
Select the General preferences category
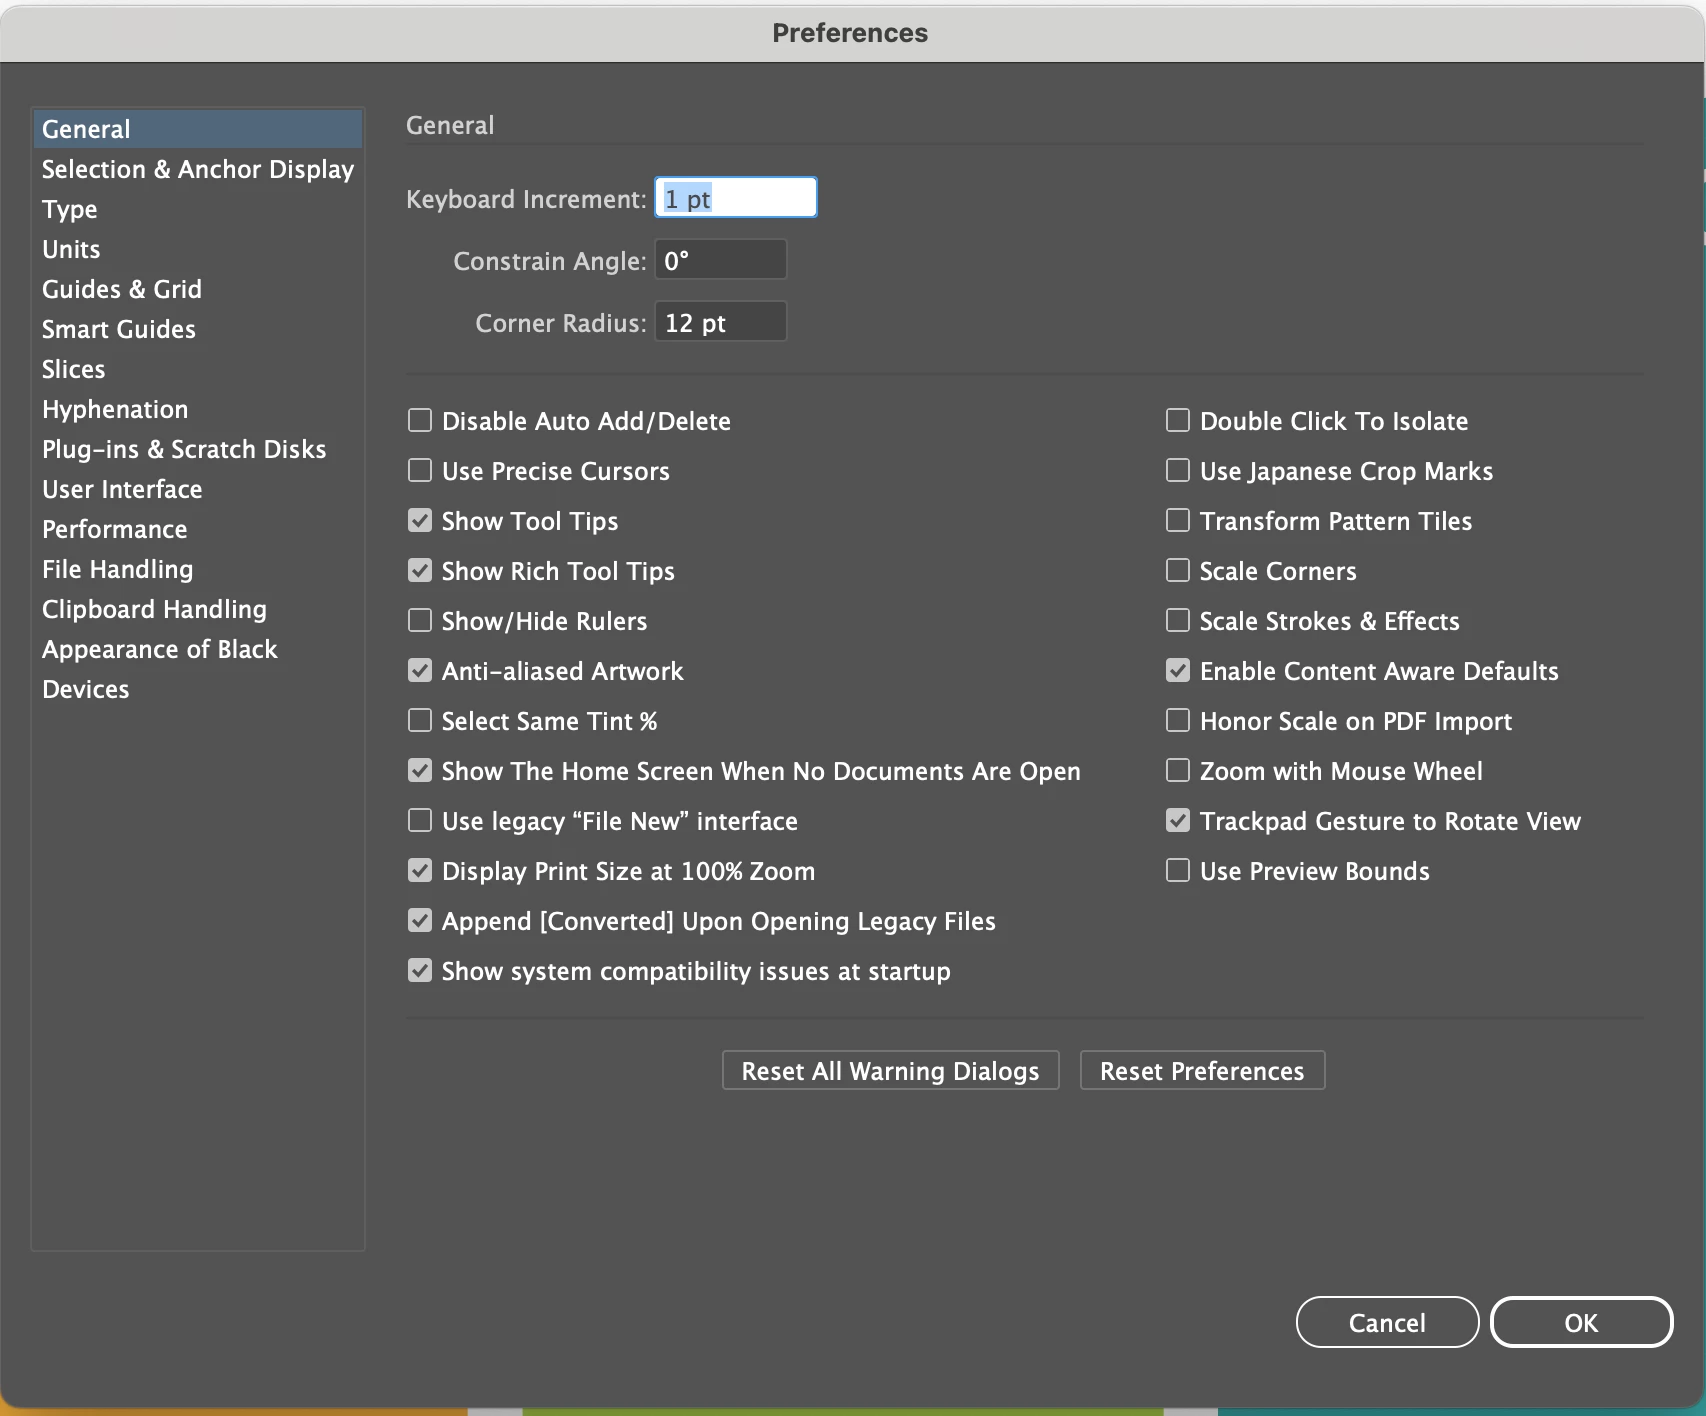pos(198,129)
